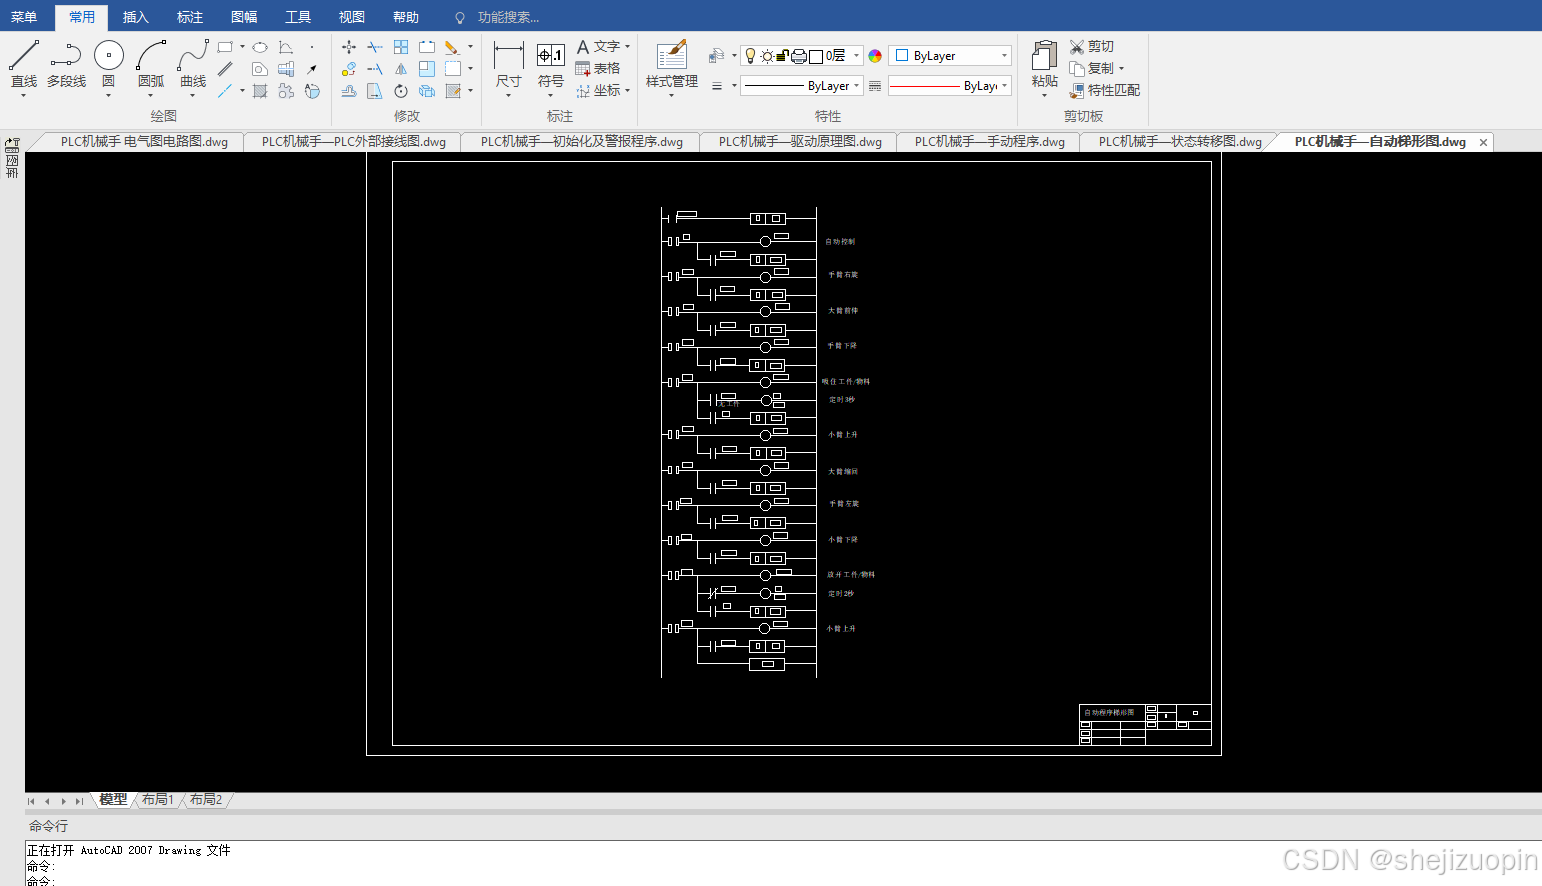The image size is (1542, 886).
Task: Click the Extend tool in Modify panel
Action: click(375, 69)
